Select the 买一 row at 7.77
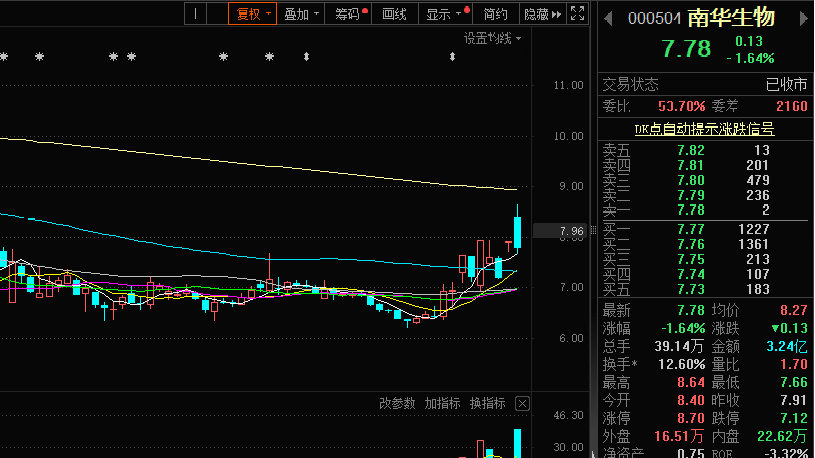Image resolution: width=815 pixels, height=458 pixels. [705, 230]
